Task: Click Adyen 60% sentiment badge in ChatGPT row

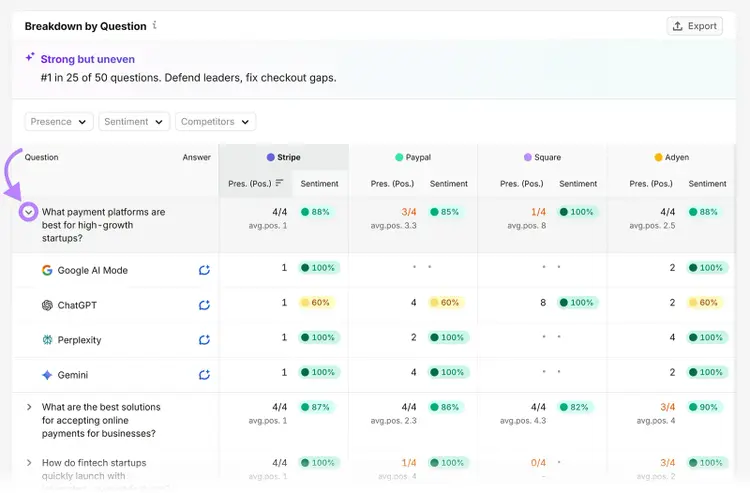Action: pyautogui.click(x=704, y=303)
